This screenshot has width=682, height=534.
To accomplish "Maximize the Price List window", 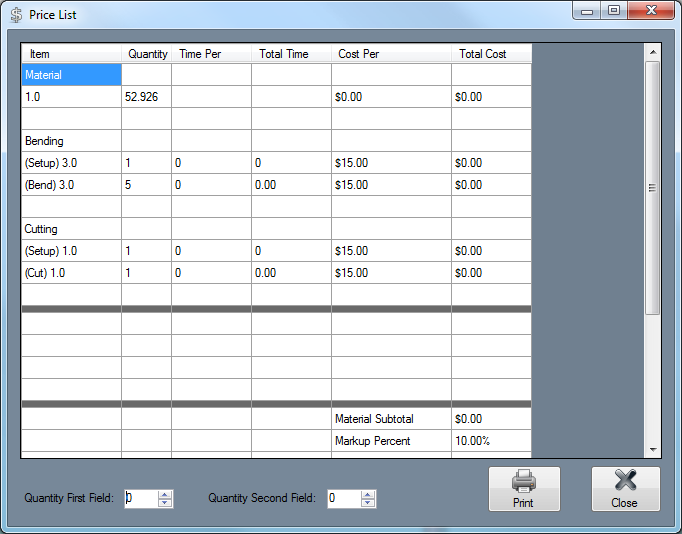I will click(614, 10).
